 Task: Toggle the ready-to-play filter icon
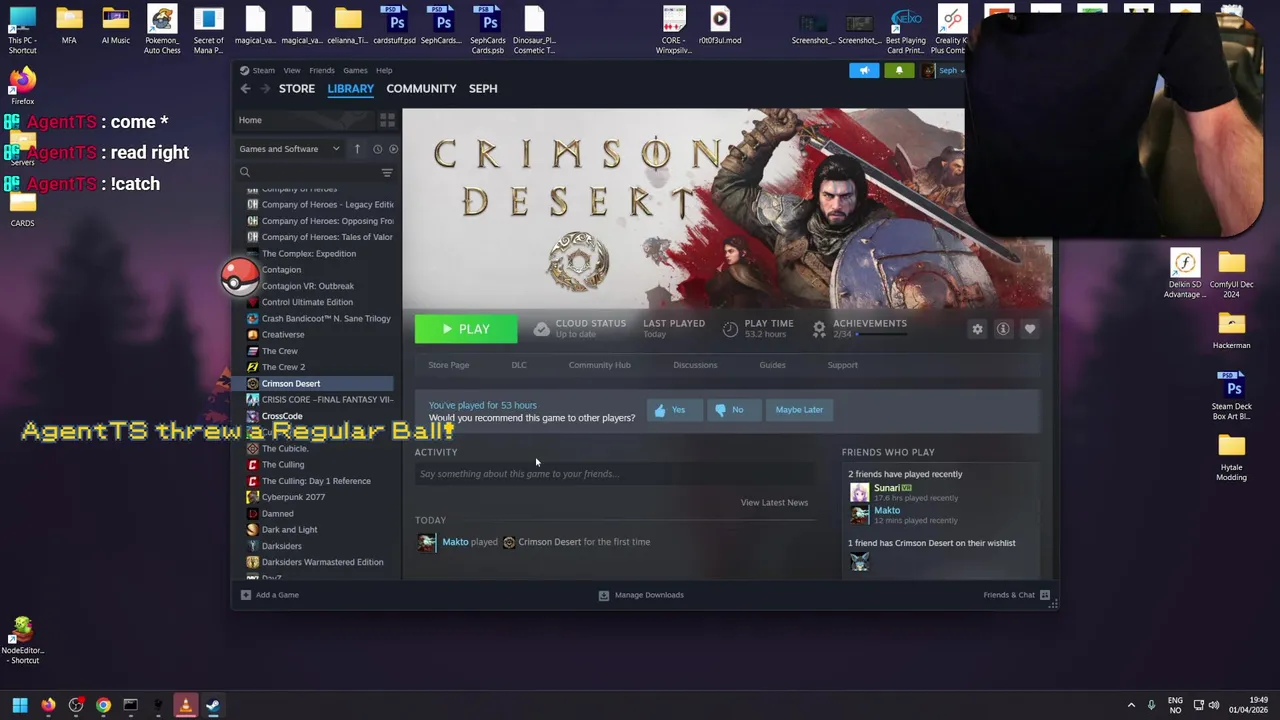click(x=393, y=149)
